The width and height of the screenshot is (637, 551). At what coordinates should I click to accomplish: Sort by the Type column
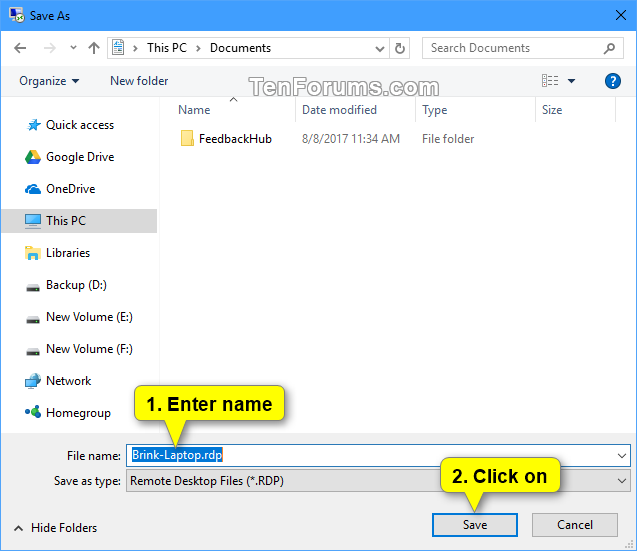coord(434,110)
